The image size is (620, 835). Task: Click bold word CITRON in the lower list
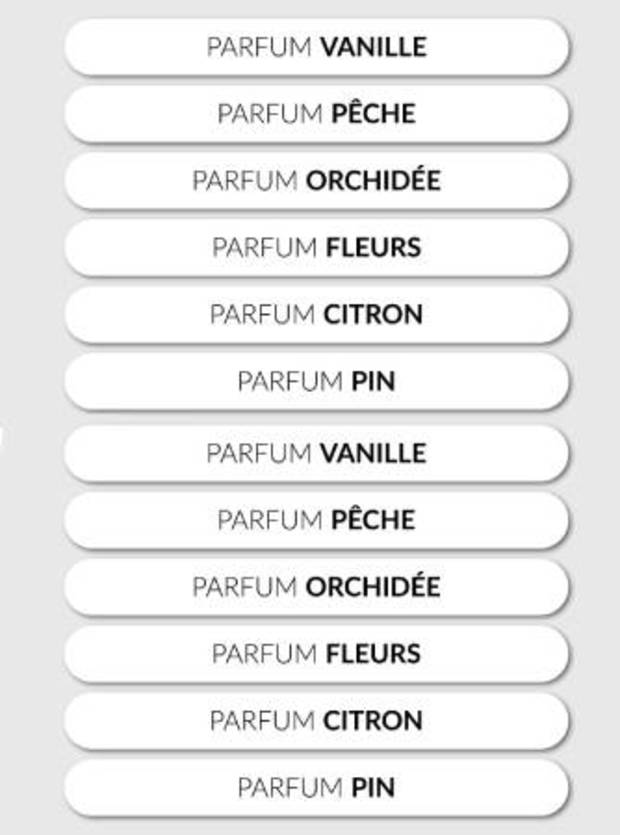[373, 720]
